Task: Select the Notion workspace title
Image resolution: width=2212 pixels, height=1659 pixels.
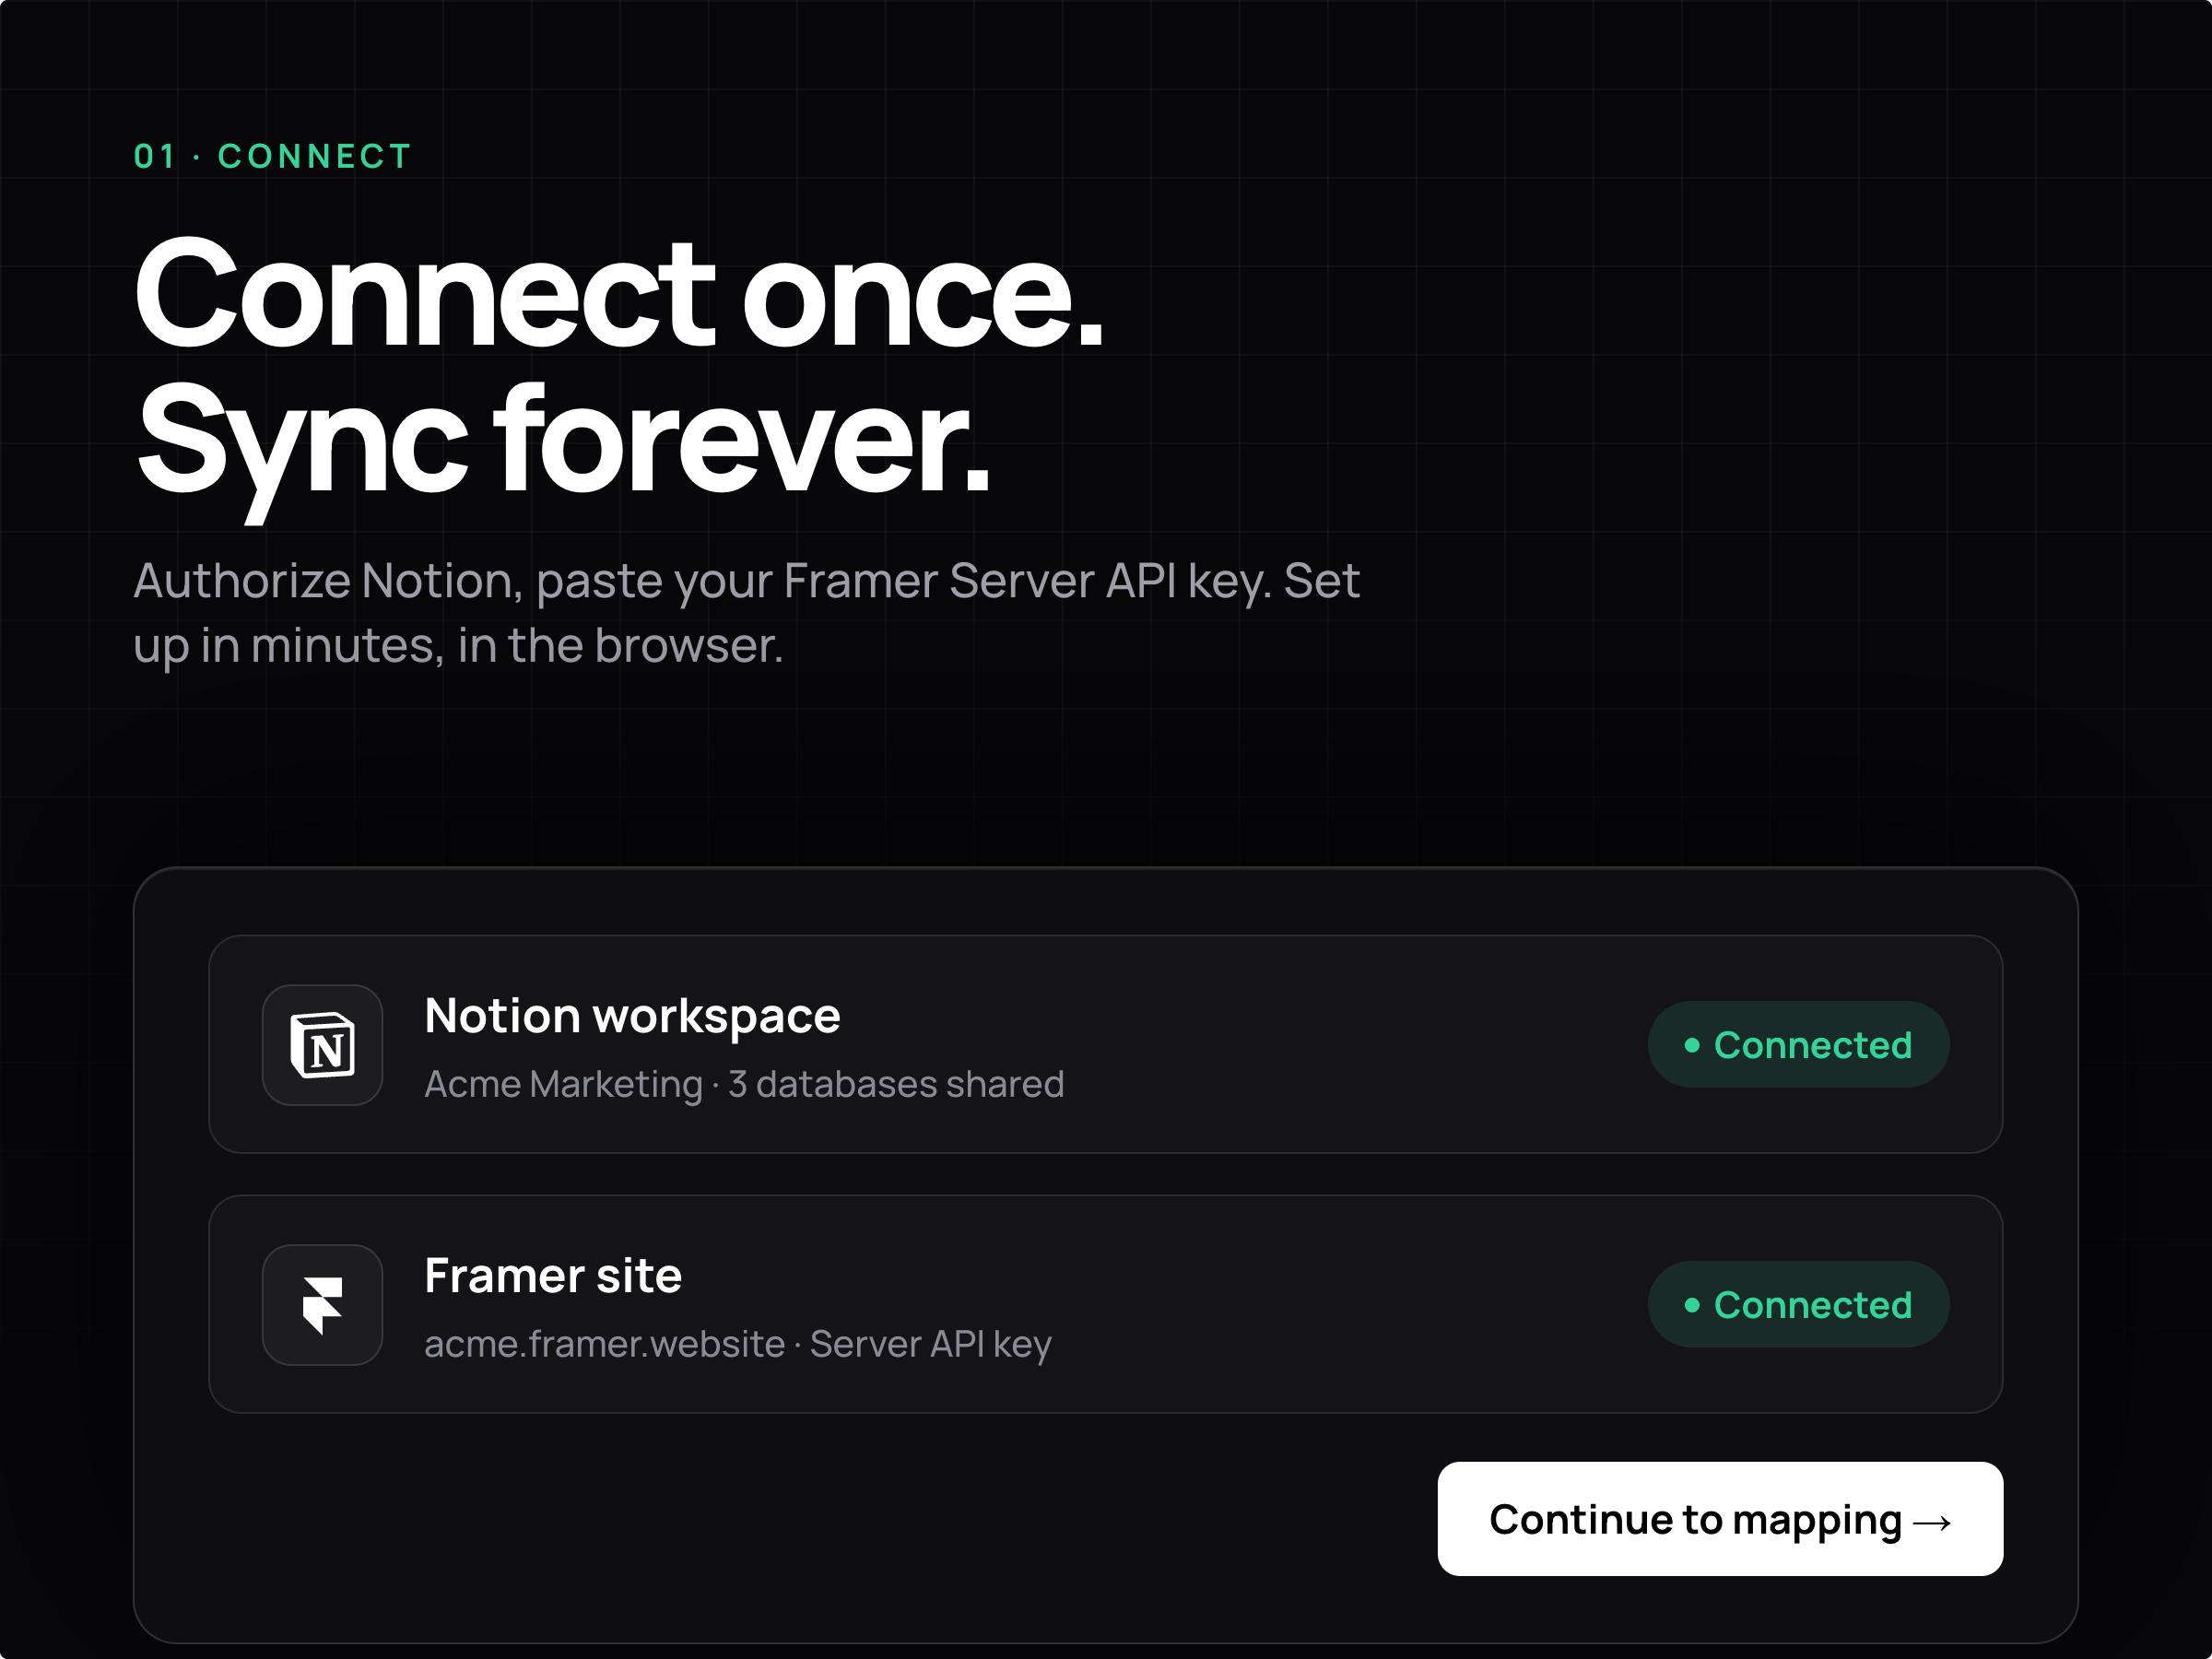Action: 632,1017
